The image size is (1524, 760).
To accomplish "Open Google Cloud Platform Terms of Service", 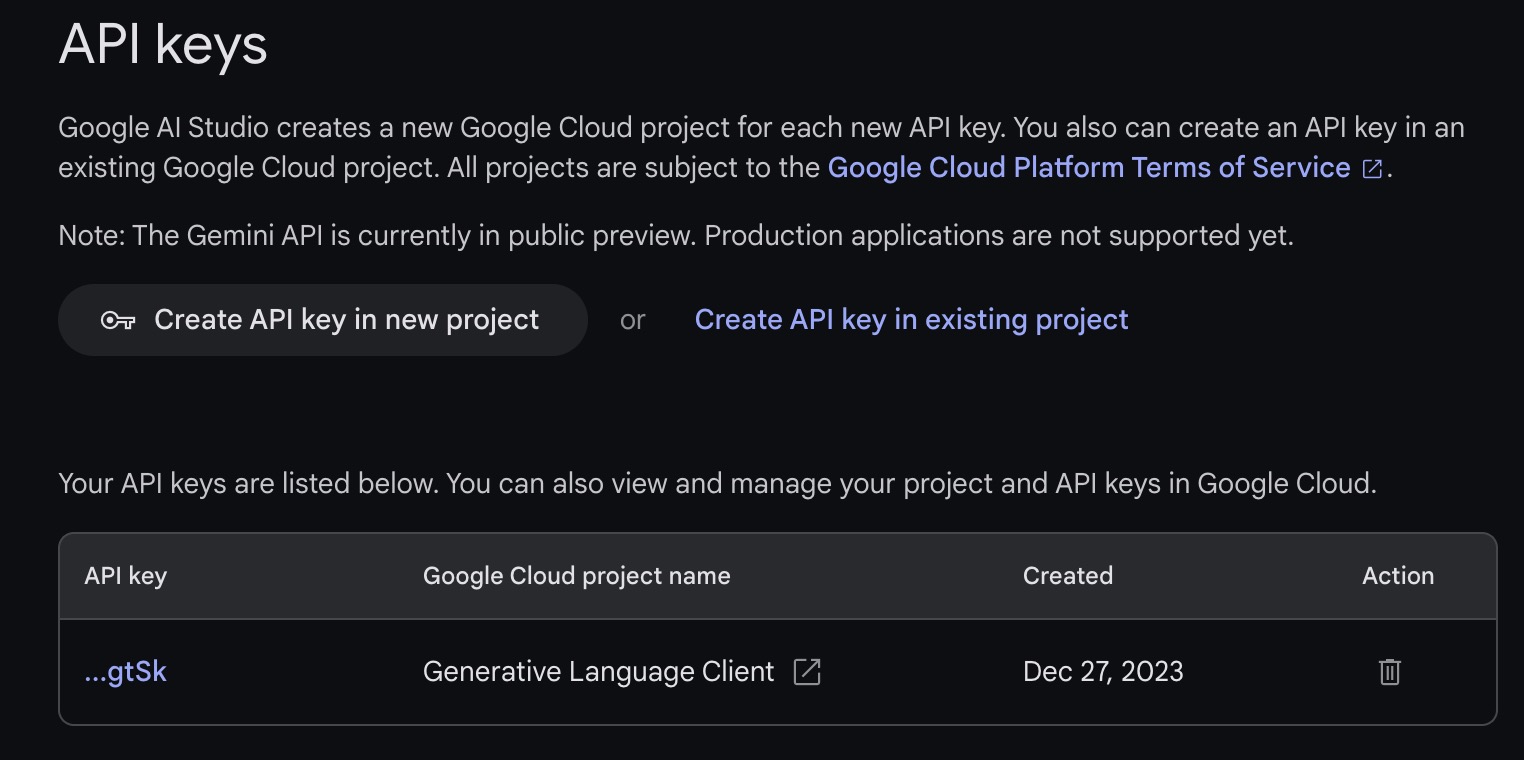I will (1088, 167).
